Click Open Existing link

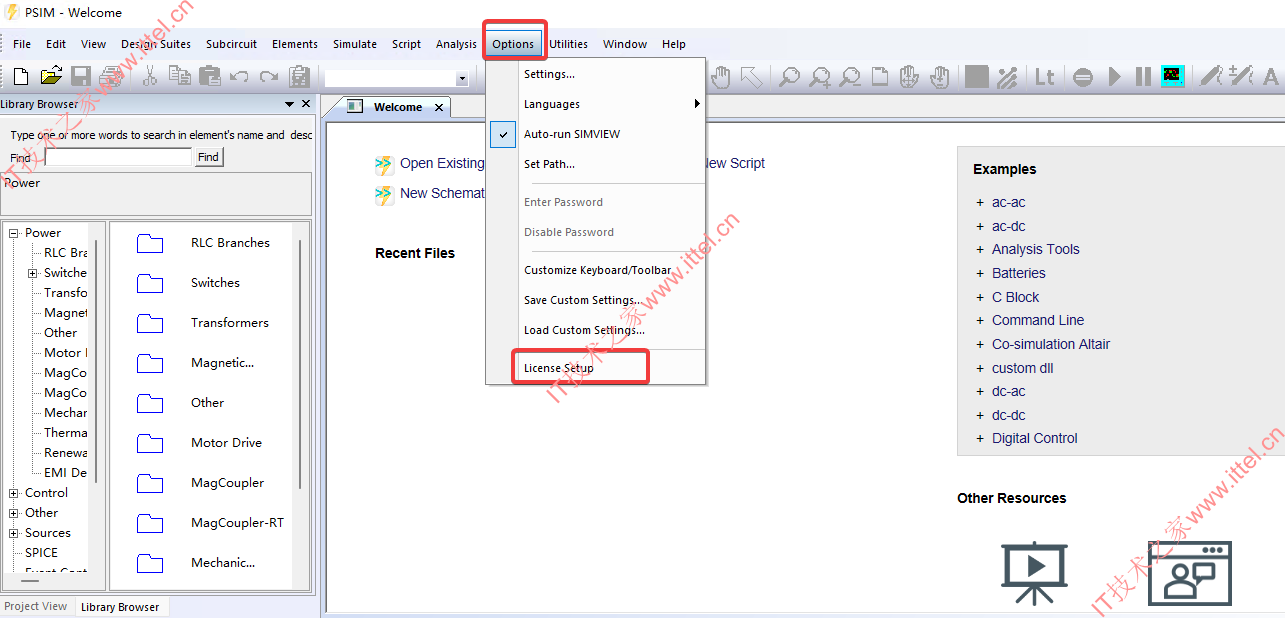tap(442, 163)
